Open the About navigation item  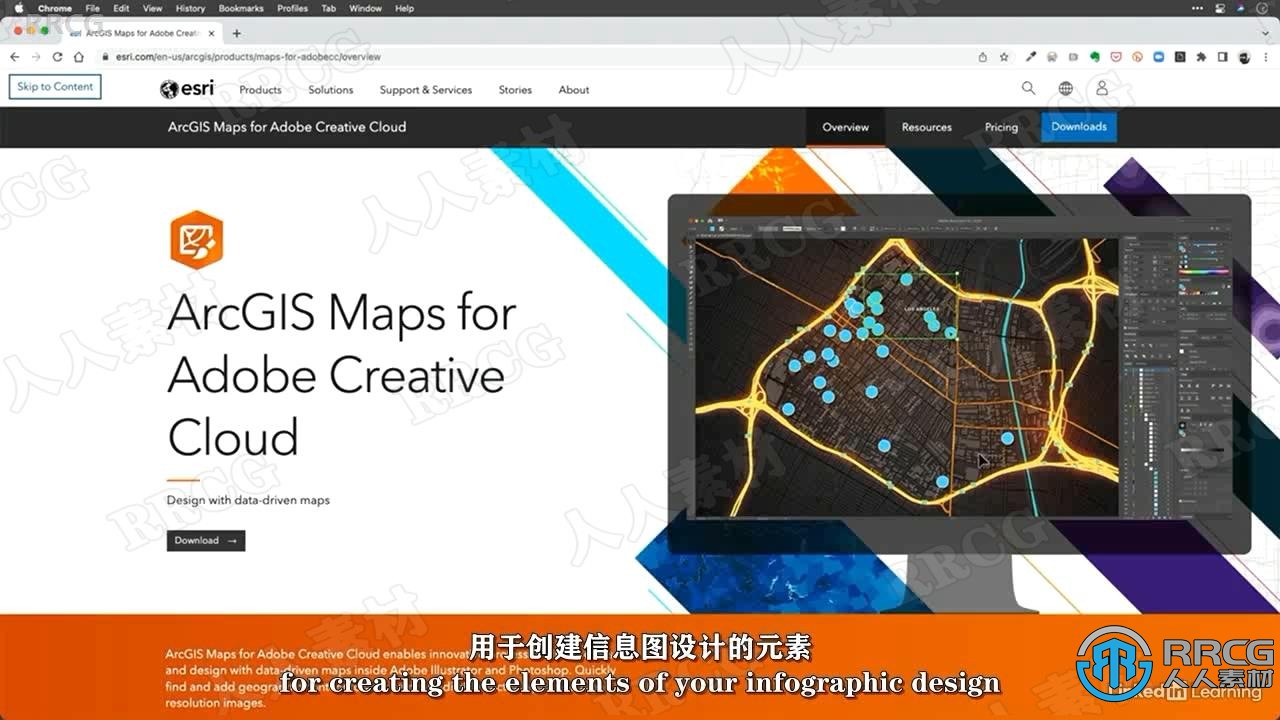coord(574,90)
